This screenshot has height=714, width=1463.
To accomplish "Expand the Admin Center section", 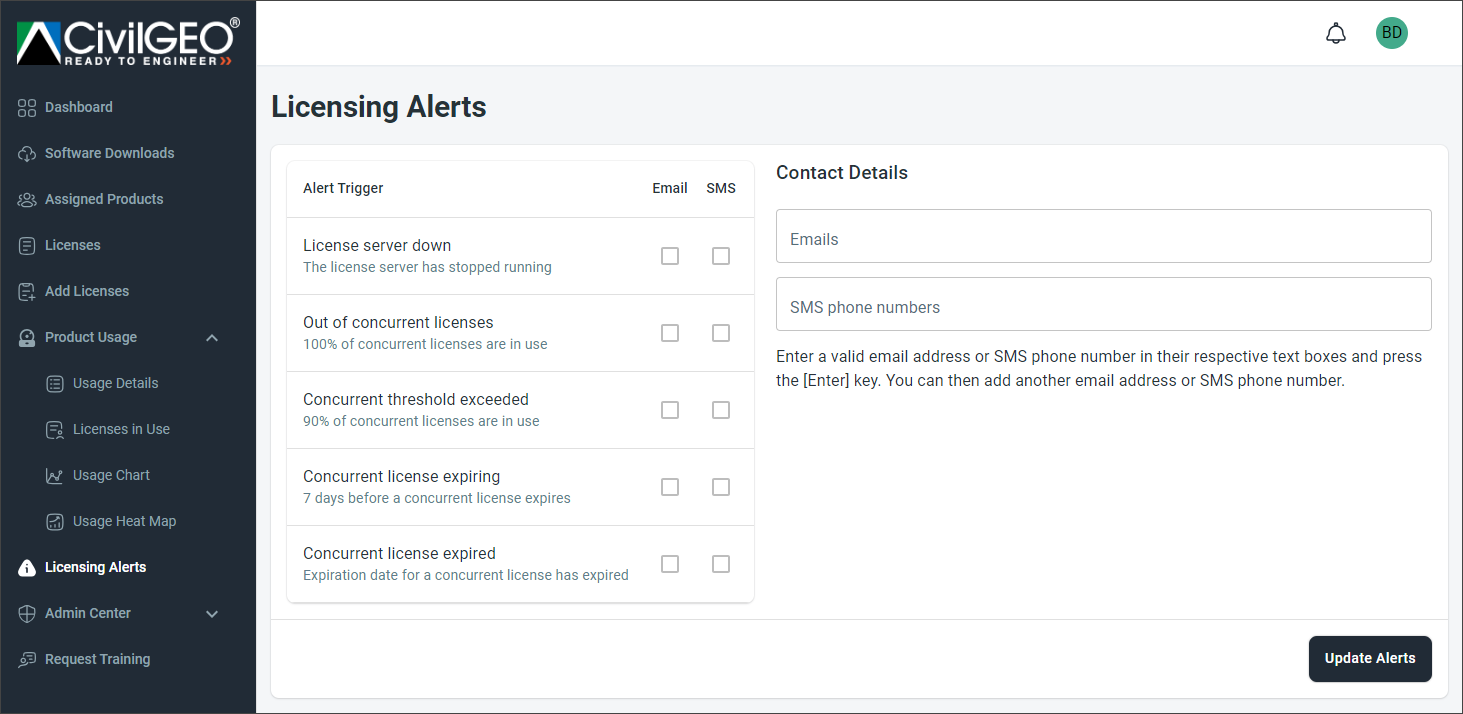I will [x=211, y=613].
